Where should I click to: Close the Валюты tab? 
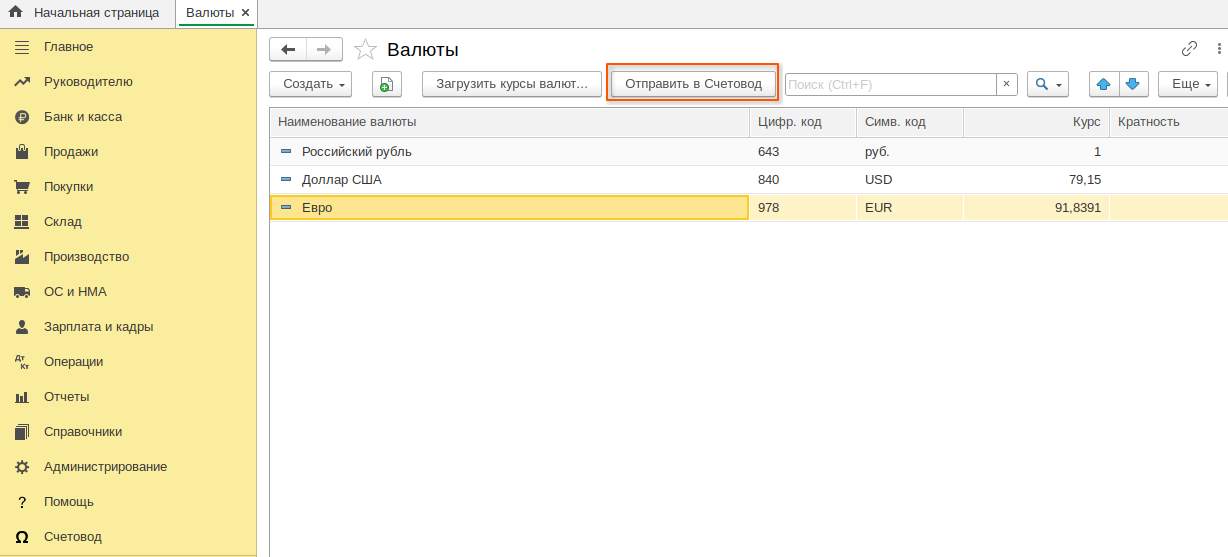tap(245, 13)
